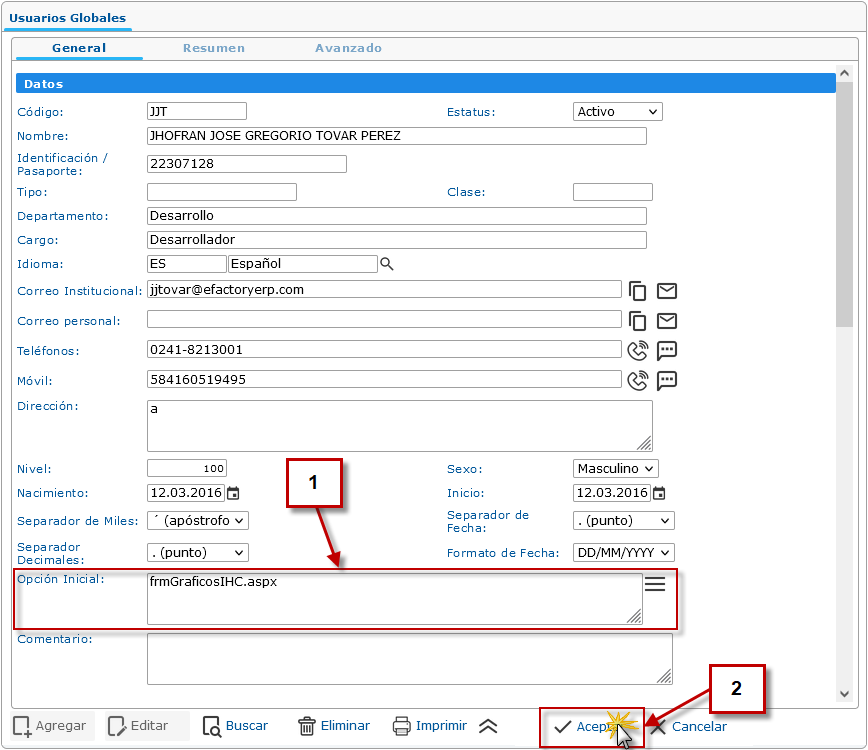Open Separador de Miles dropdown
Screen dimensions: 868x750
click(x=197, y=521)
